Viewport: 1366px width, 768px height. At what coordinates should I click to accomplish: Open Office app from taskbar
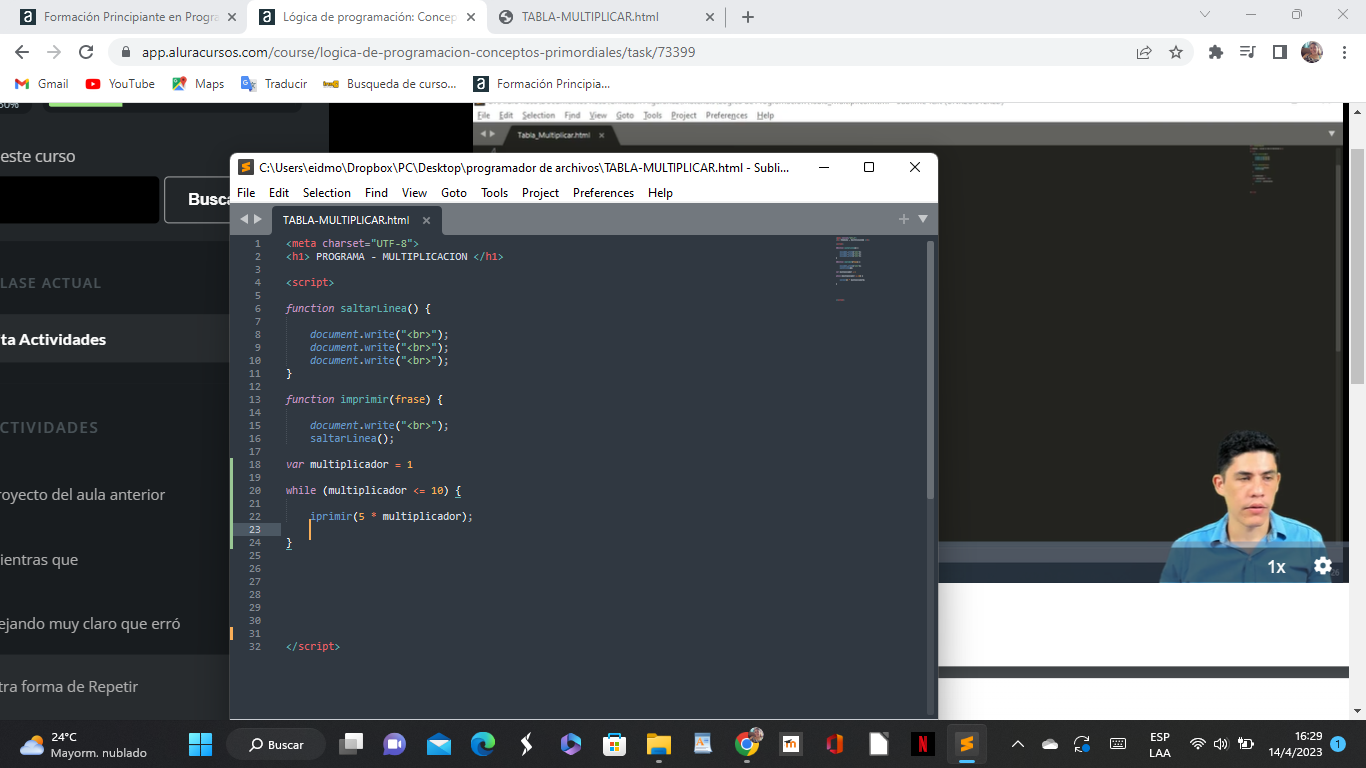click(x=835, y=744)
